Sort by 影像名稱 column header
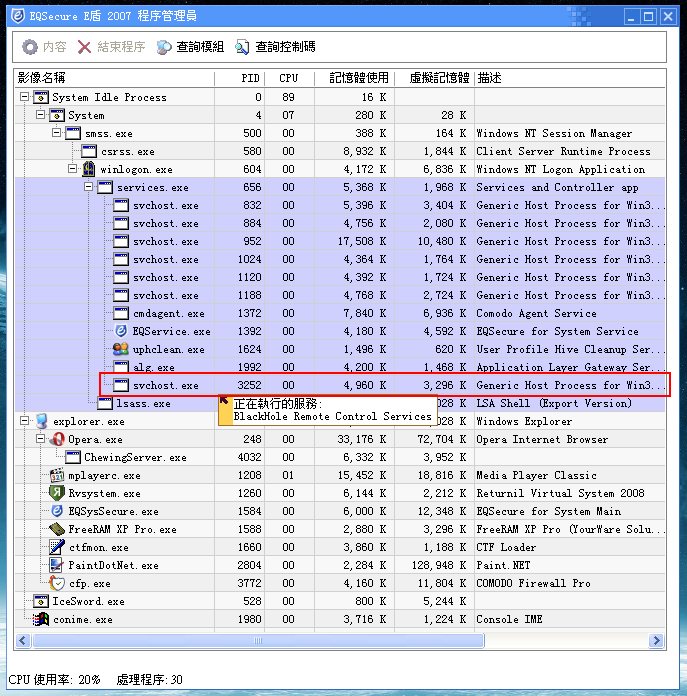The image size is (687, 696). tap(114, 78)
